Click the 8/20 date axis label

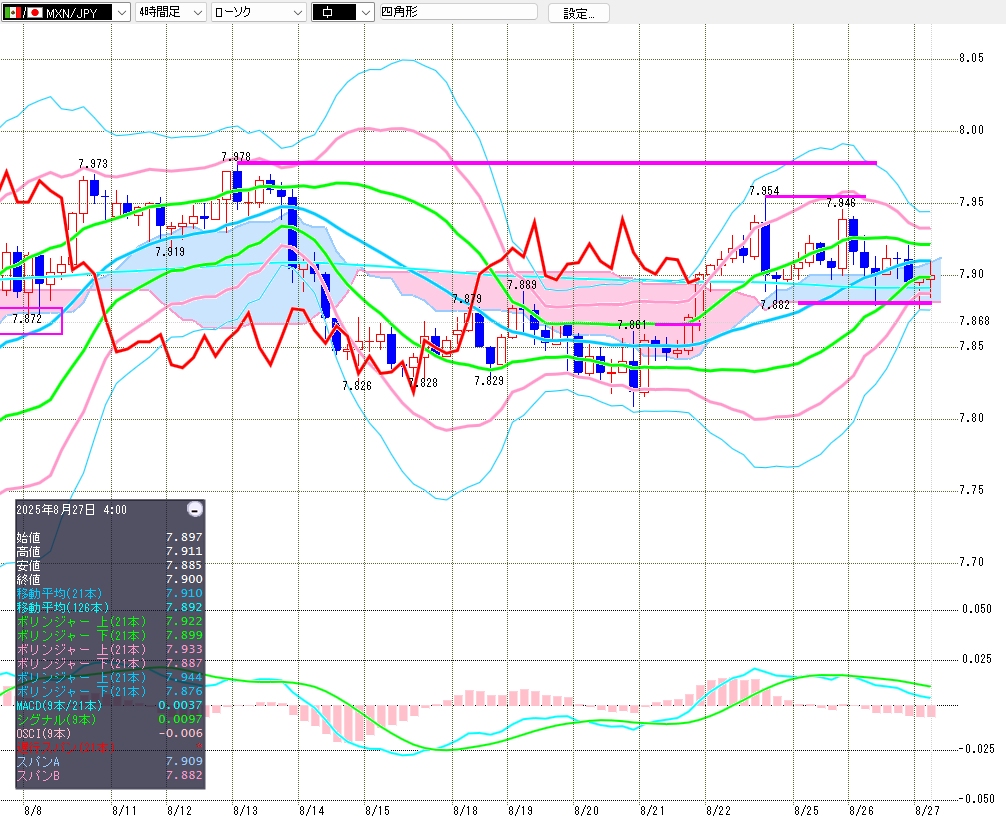point(586,810)
